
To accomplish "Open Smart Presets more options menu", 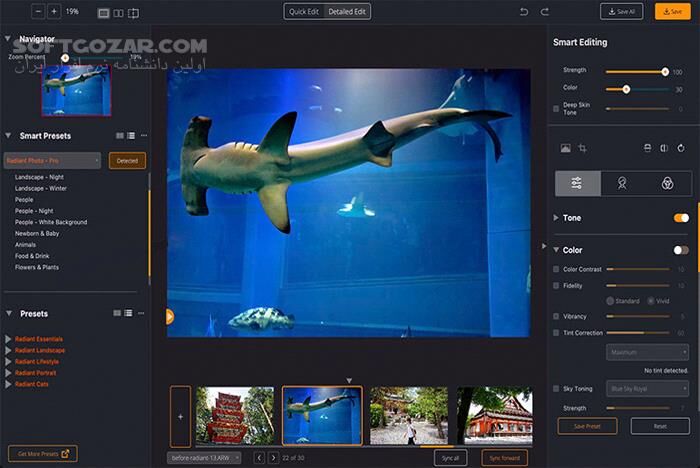I will (144, 135).
